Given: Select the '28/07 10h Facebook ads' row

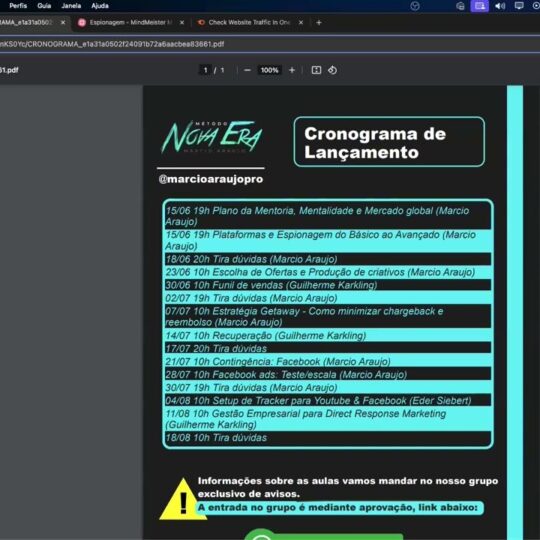Looking at the screenshot, I should (328, 374).
